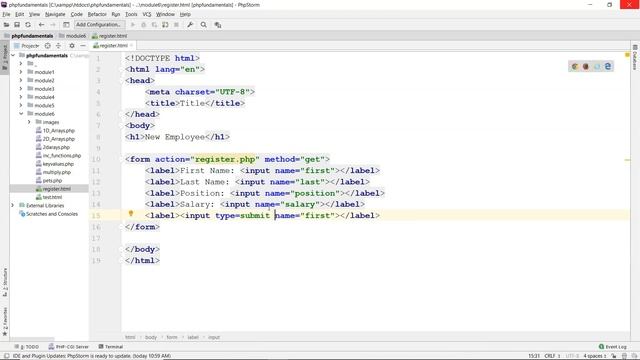Expand the images folder

pyautogui.click(x=29, y=122)
